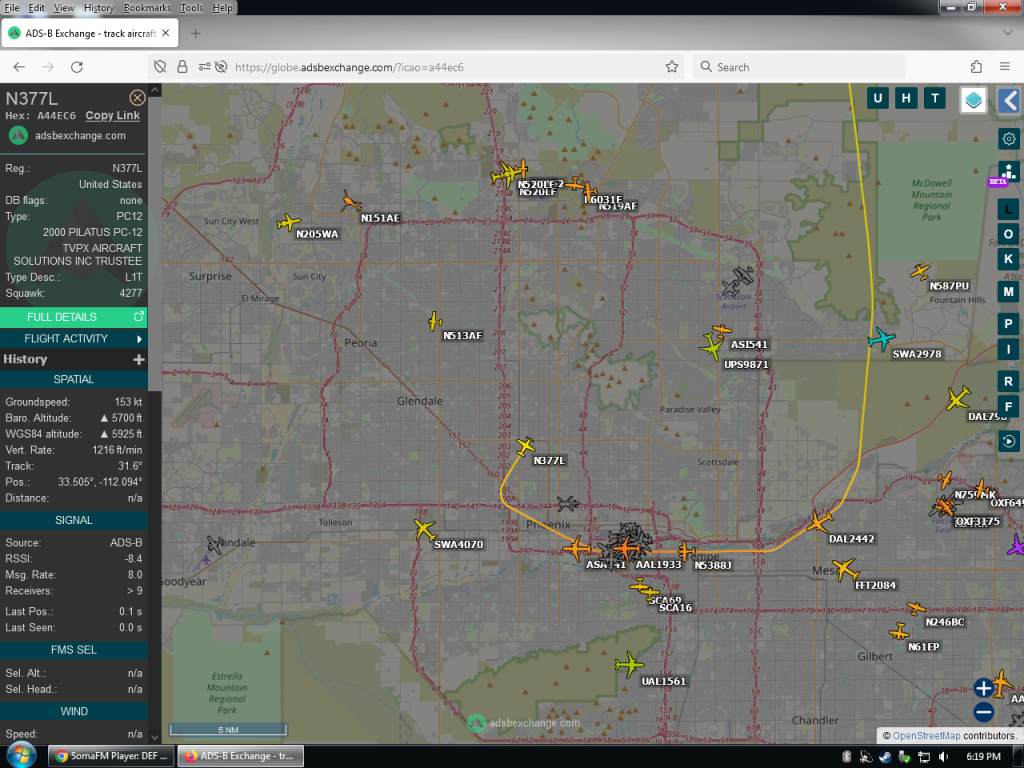Select the N246BC aircraft icon
This screenshot has height=768, width=1024.
point(916,608)
